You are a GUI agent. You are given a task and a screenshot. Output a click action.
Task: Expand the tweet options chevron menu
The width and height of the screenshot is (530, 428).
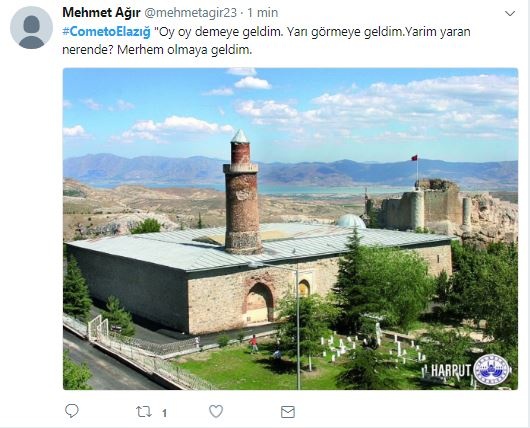[x=510, y=14]
